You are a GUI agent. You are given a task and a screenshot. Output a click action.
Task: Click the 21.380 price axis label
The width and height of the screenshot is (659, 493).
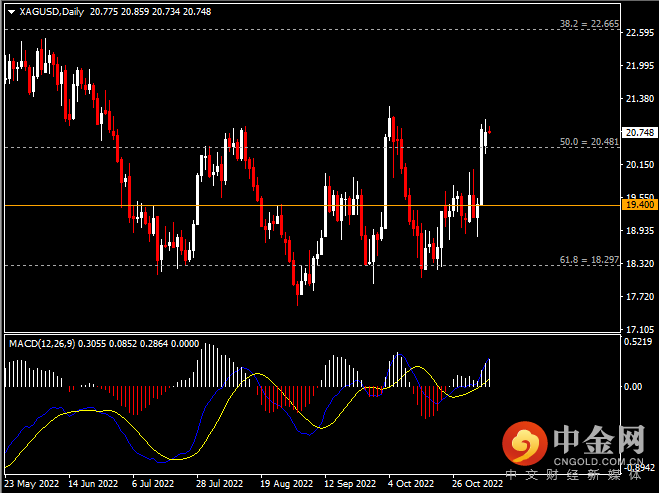pyautogui.click(x=640, y=98)
